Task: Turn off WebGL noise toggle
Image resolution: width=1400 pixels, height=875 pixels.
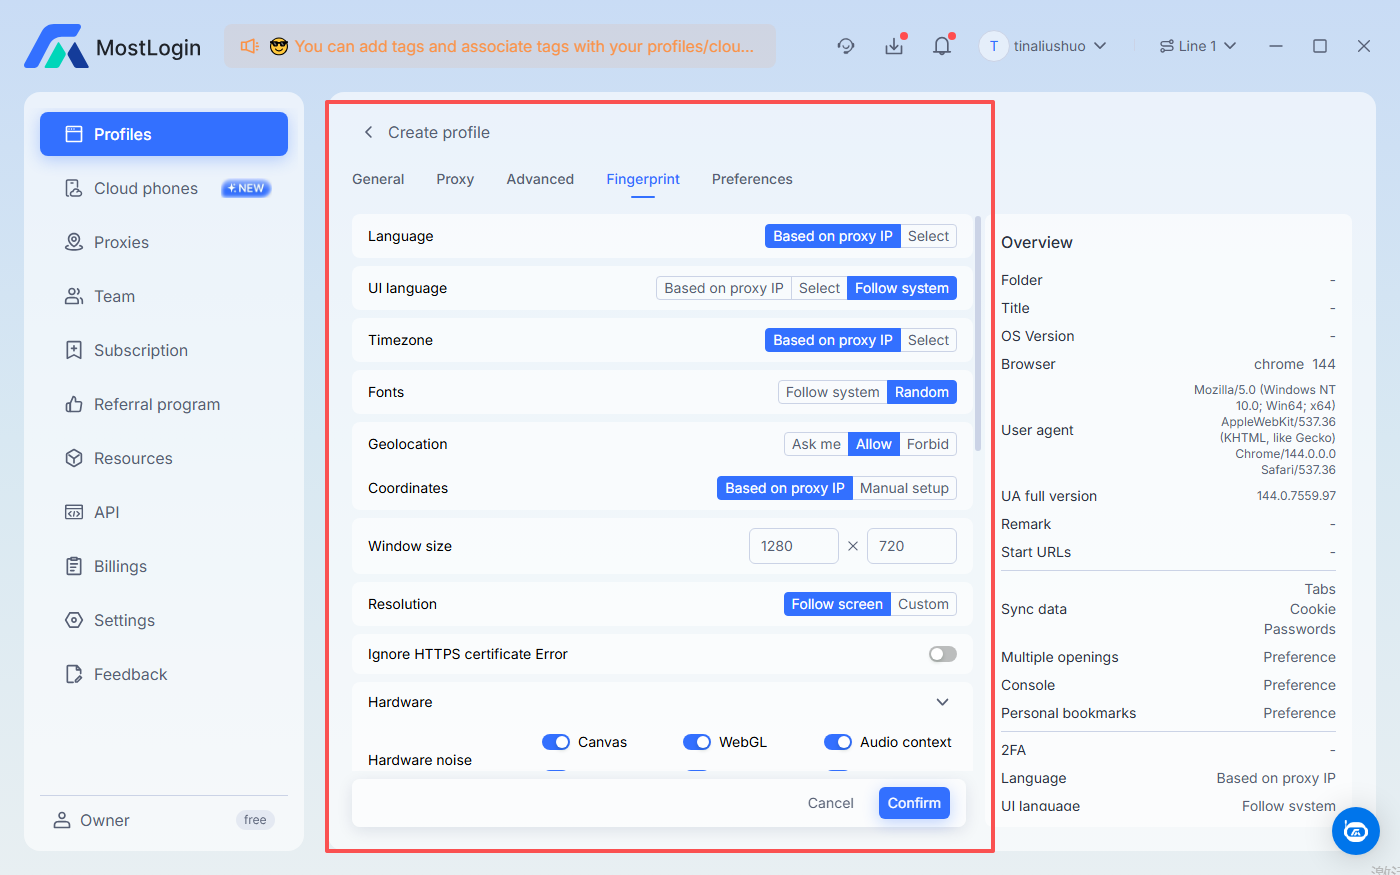Action: tap(696, 742)
